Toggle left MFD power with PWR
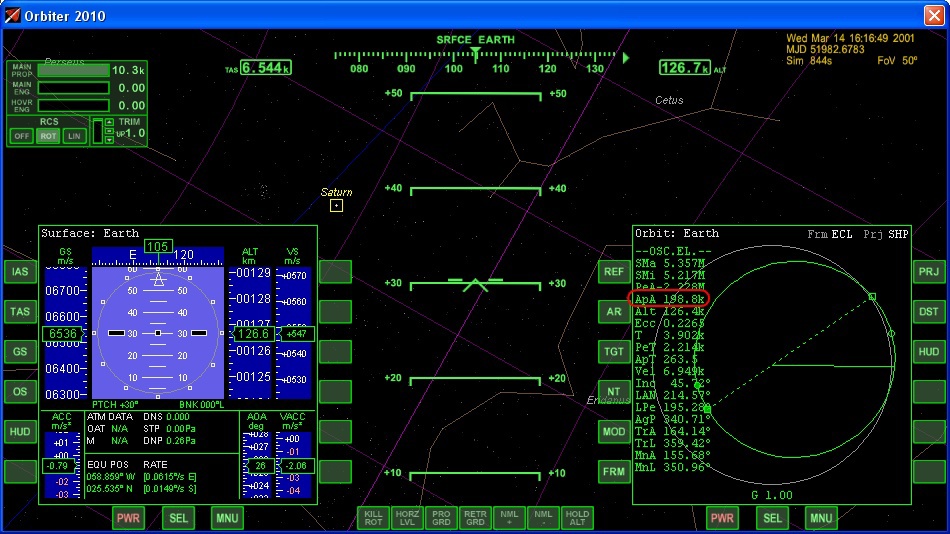Image resolution: width=950 pixels, height=534 pixels. [128, 518]
